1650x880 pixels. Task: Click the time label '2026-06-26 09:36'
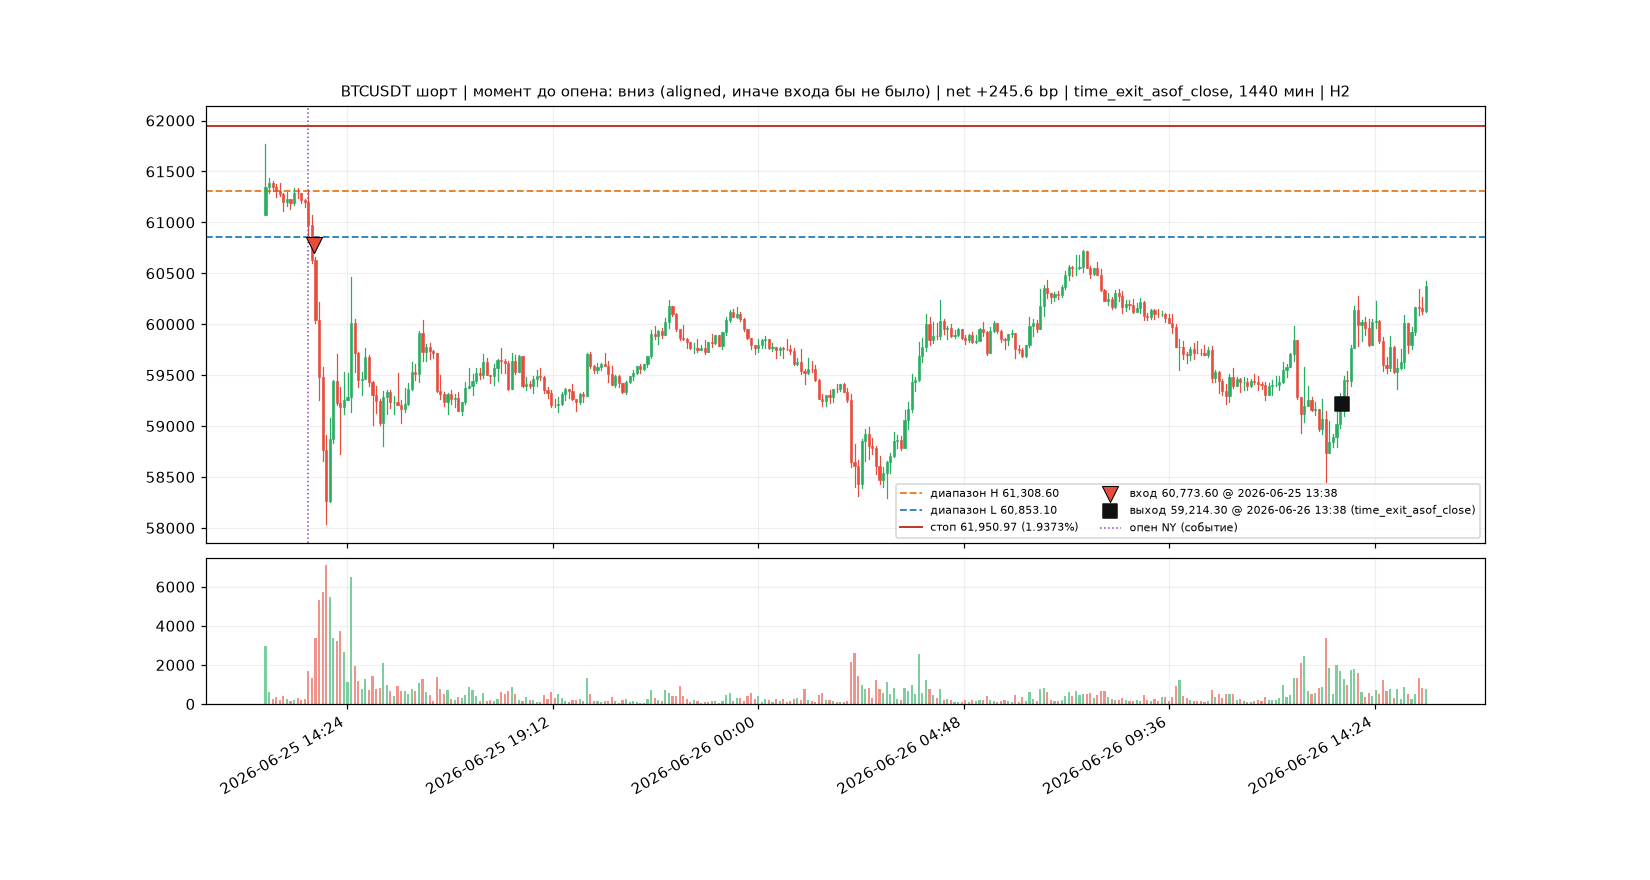pyautogui.click(x=1105, y=755)
